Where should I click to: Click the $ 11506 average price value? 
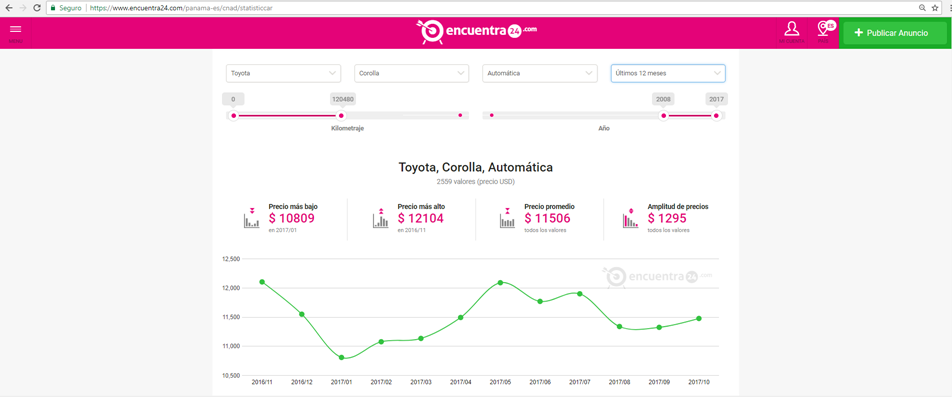[x=548, y=219]
